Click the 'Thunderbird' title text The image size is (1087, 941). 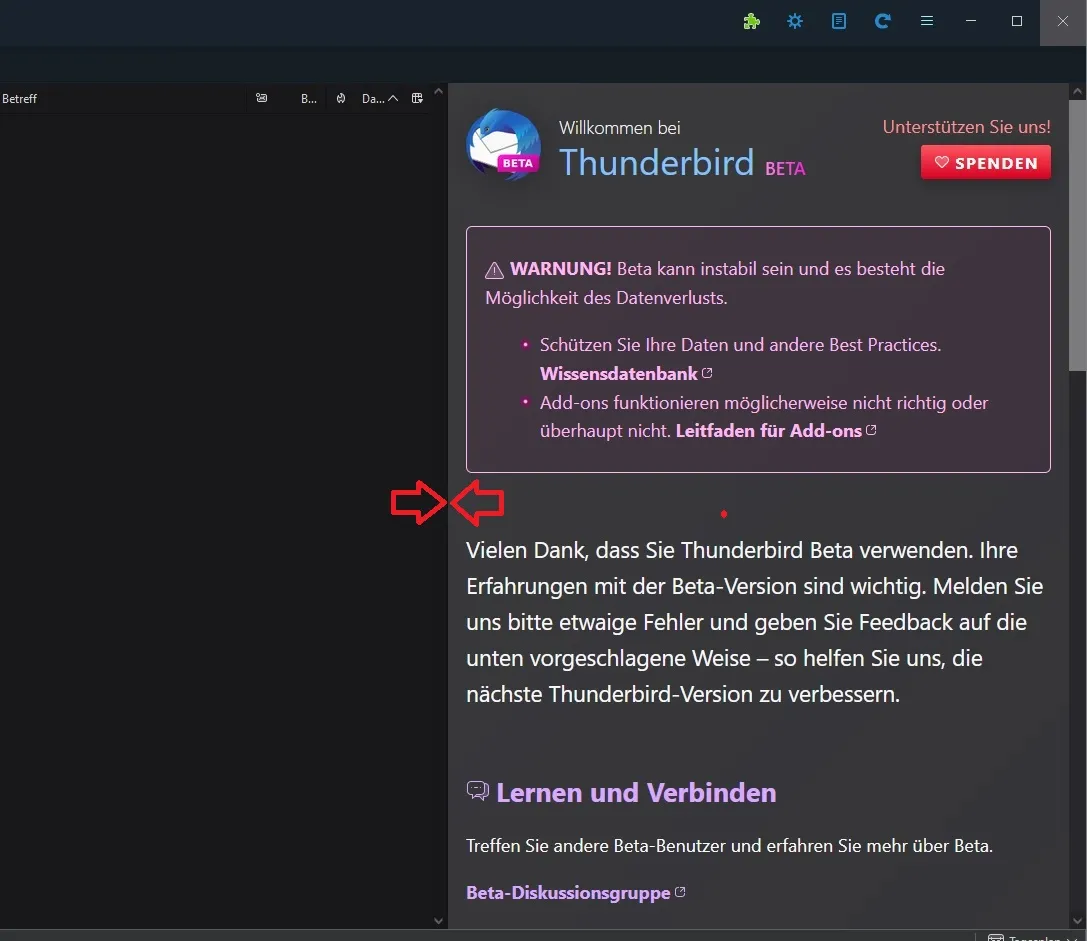click(656, 162)
